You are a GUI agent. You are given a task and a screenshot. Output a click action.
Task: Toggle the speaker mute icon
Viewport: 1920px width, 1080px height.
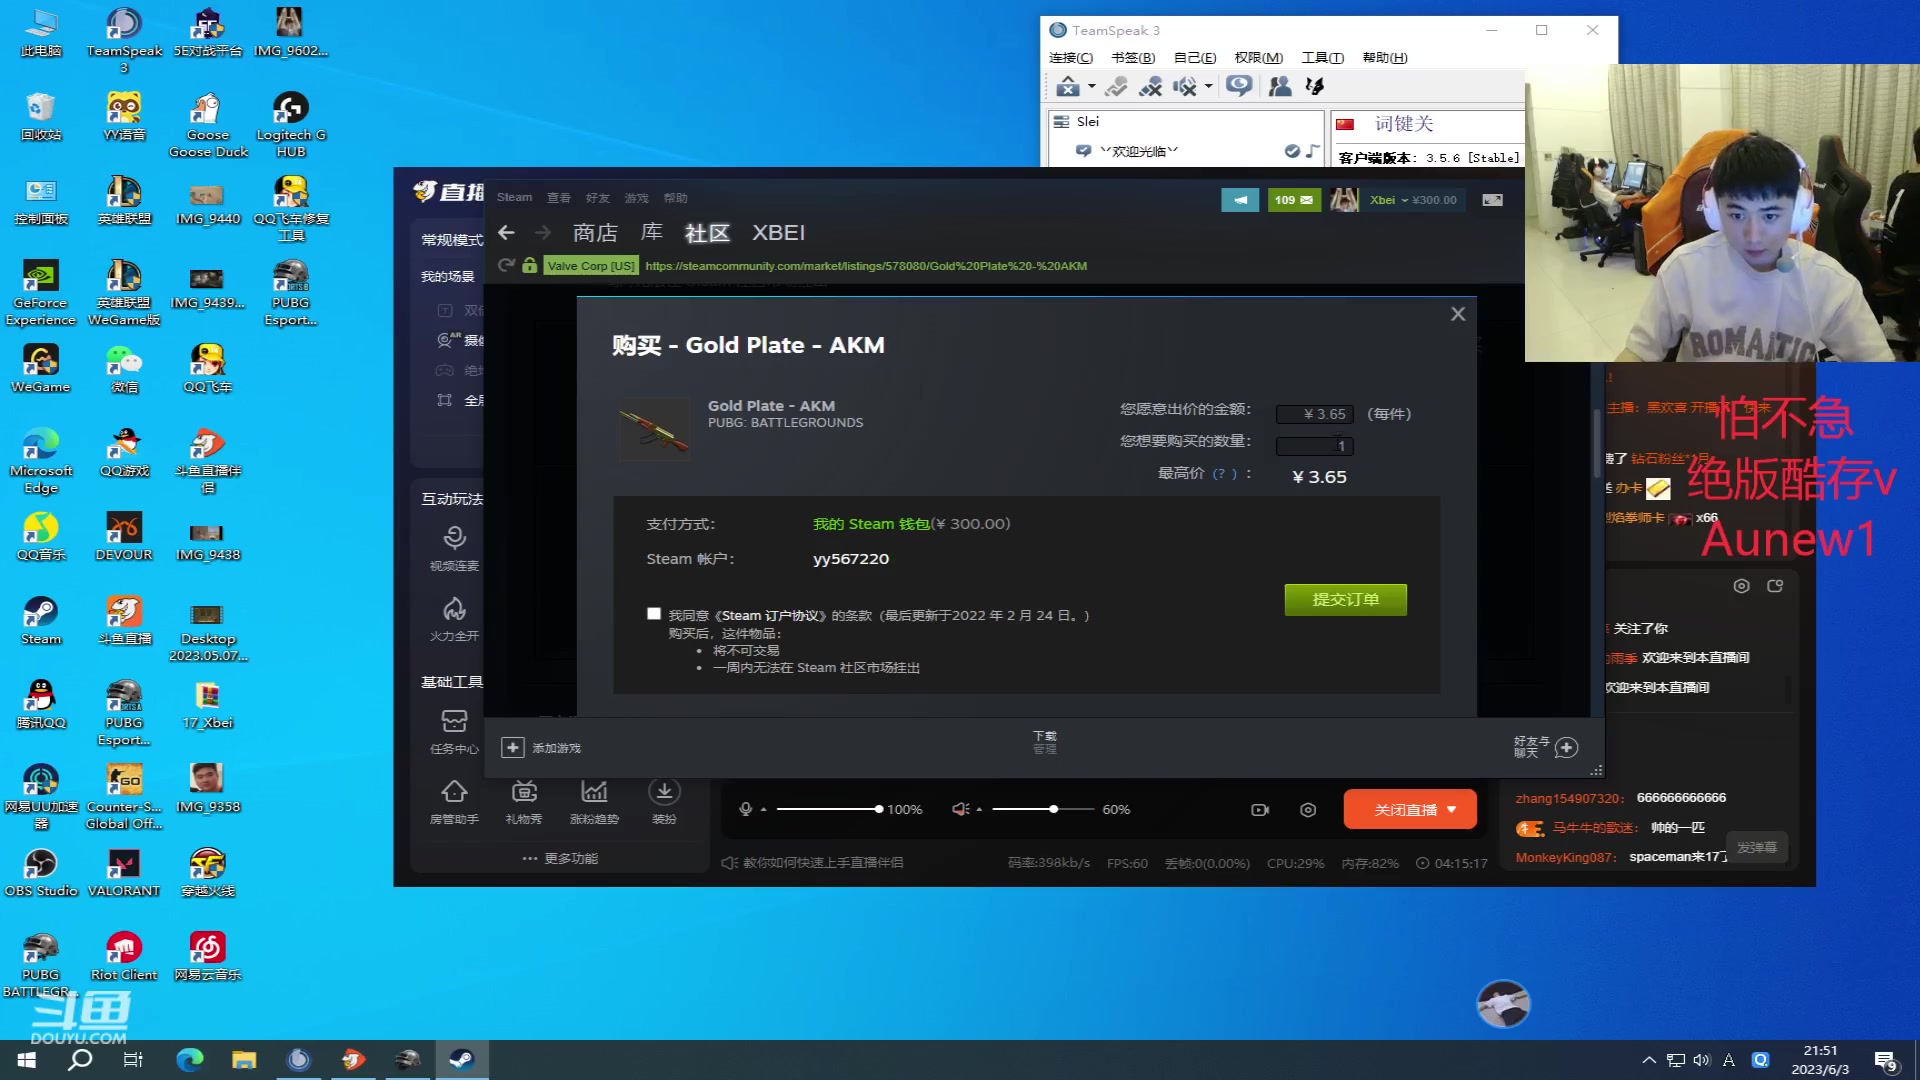[960, 809]
